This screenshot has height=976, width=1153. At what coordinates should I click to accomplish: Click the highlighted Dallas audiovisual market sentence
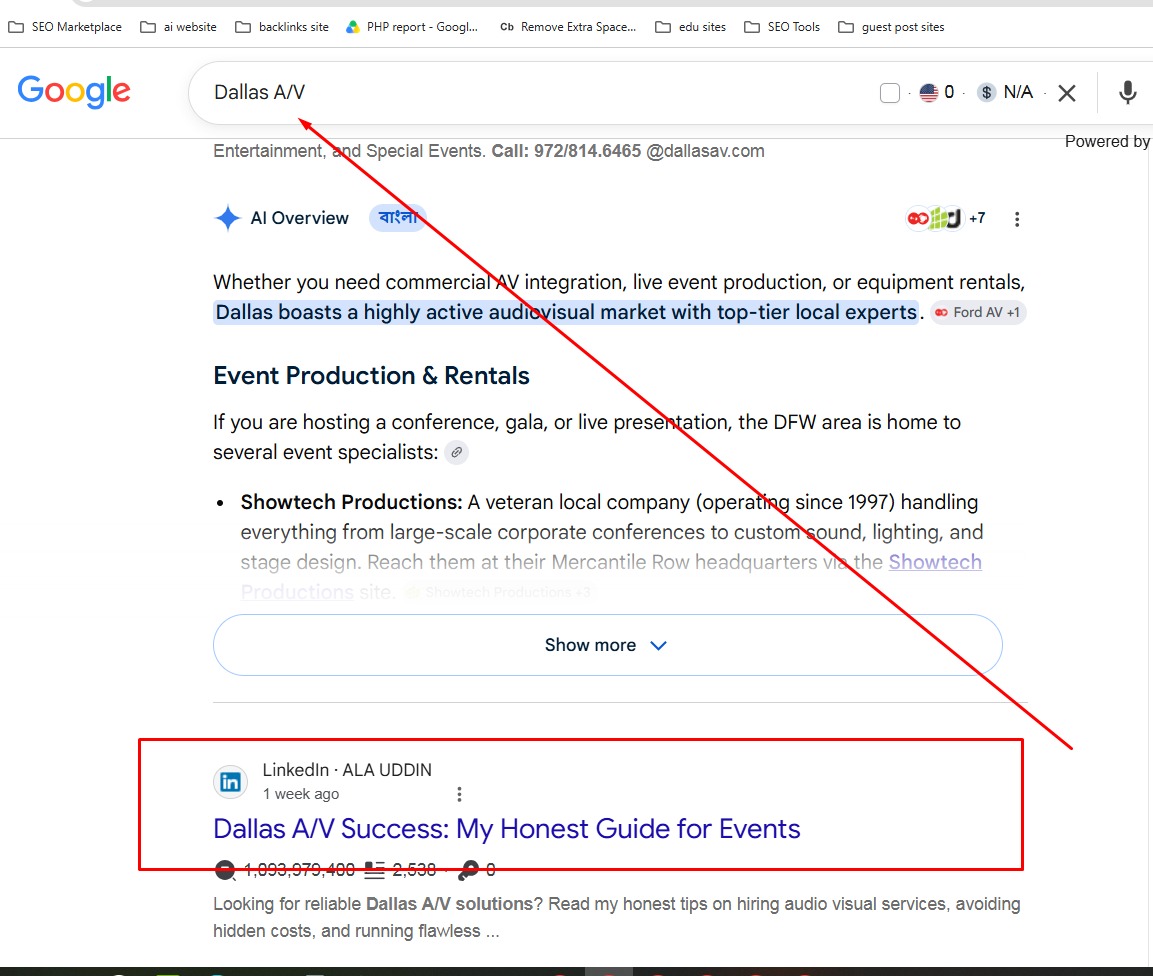566,313
